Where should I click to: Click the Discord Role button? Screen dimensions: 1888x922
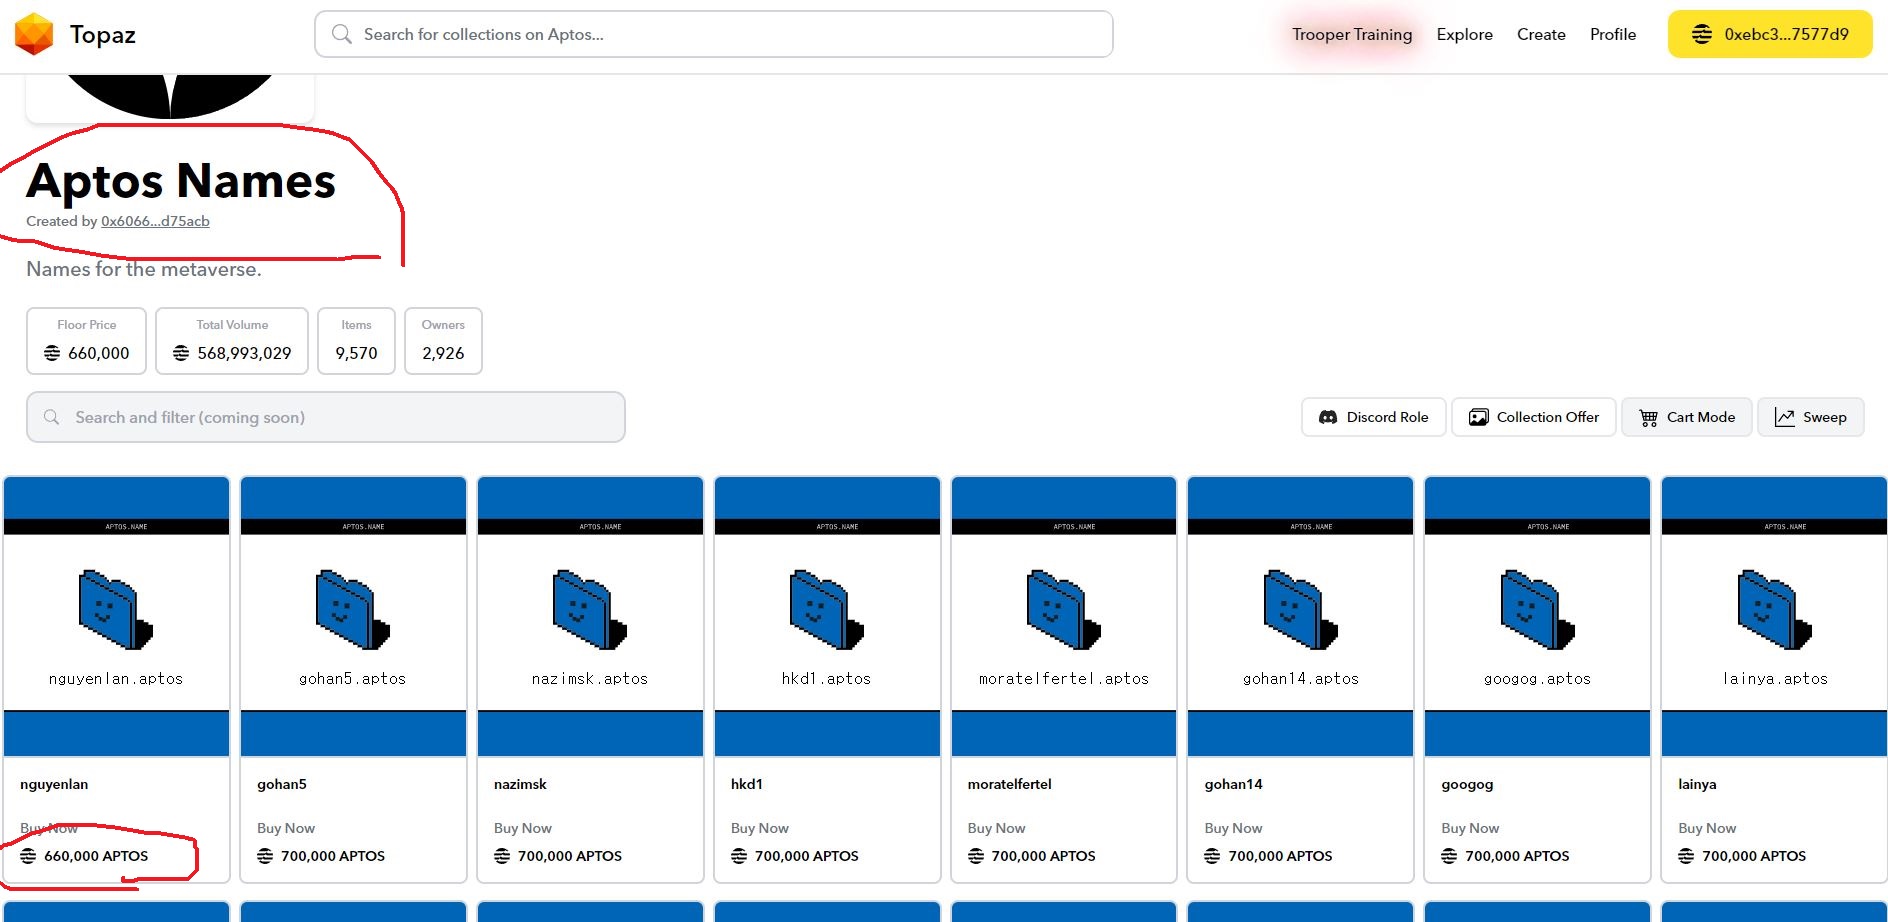tap(1374, 417)
